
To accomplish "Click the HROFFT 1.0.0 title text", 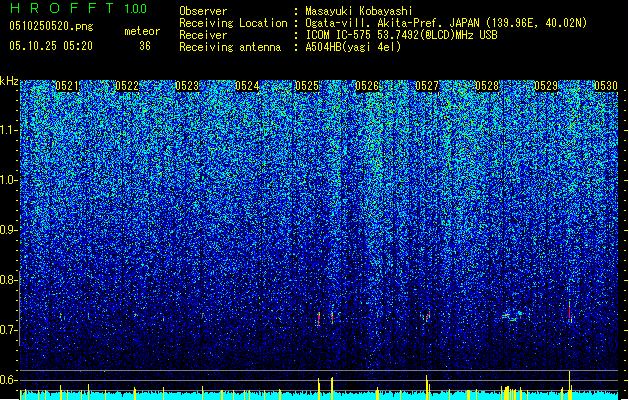I will pos(79,8).
